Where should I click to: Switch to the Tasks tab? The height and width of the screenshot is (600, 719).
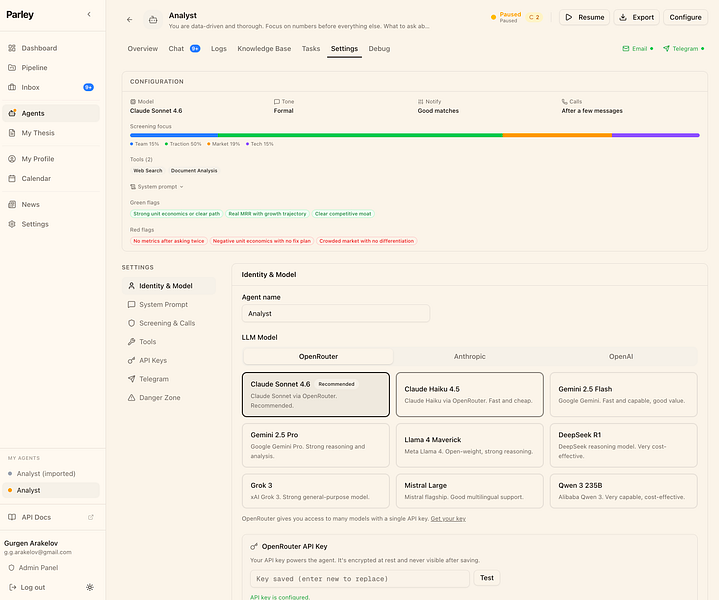[x=311, y=49]
